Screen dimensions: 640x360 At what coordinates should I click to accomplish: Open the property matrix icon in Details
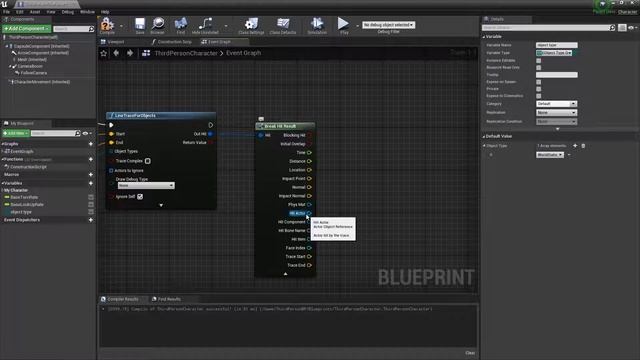tap(622, 28)
